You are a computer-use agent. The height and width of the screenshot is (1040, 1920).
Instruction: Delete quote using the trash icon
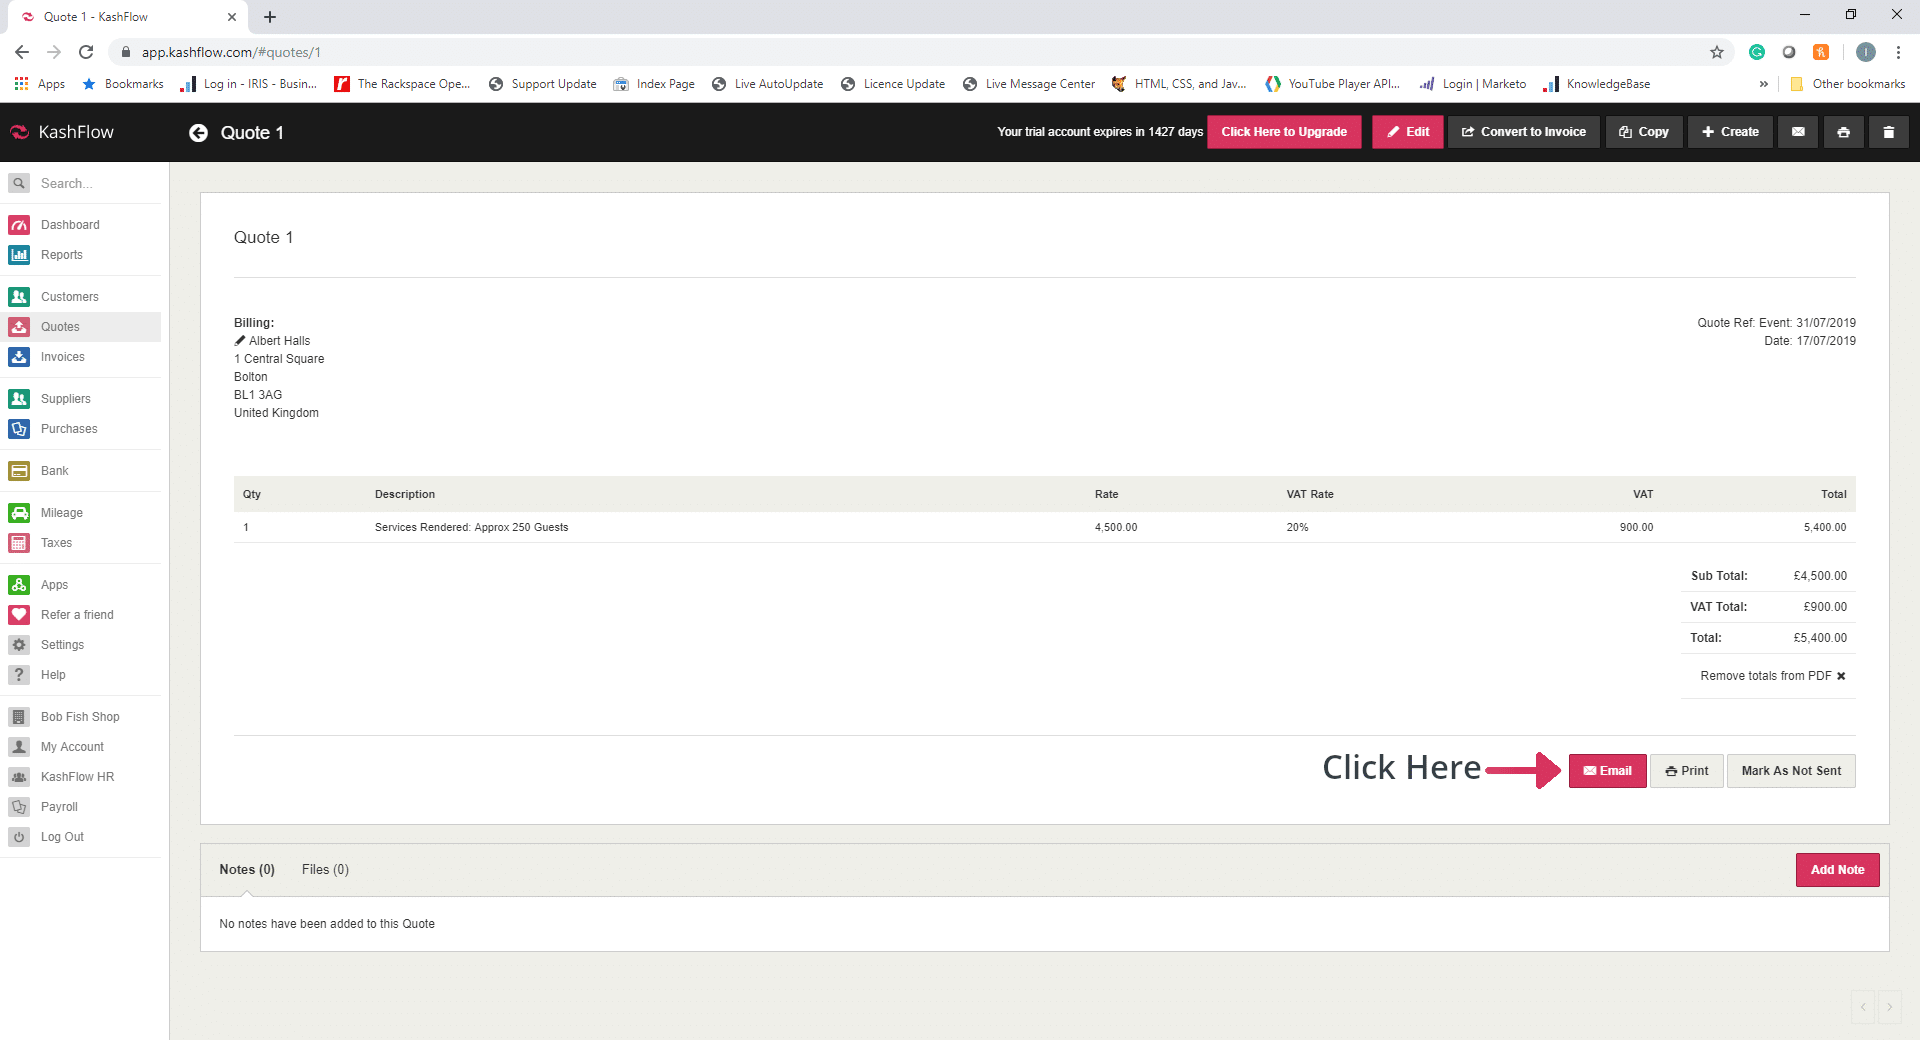point(1888,132)
